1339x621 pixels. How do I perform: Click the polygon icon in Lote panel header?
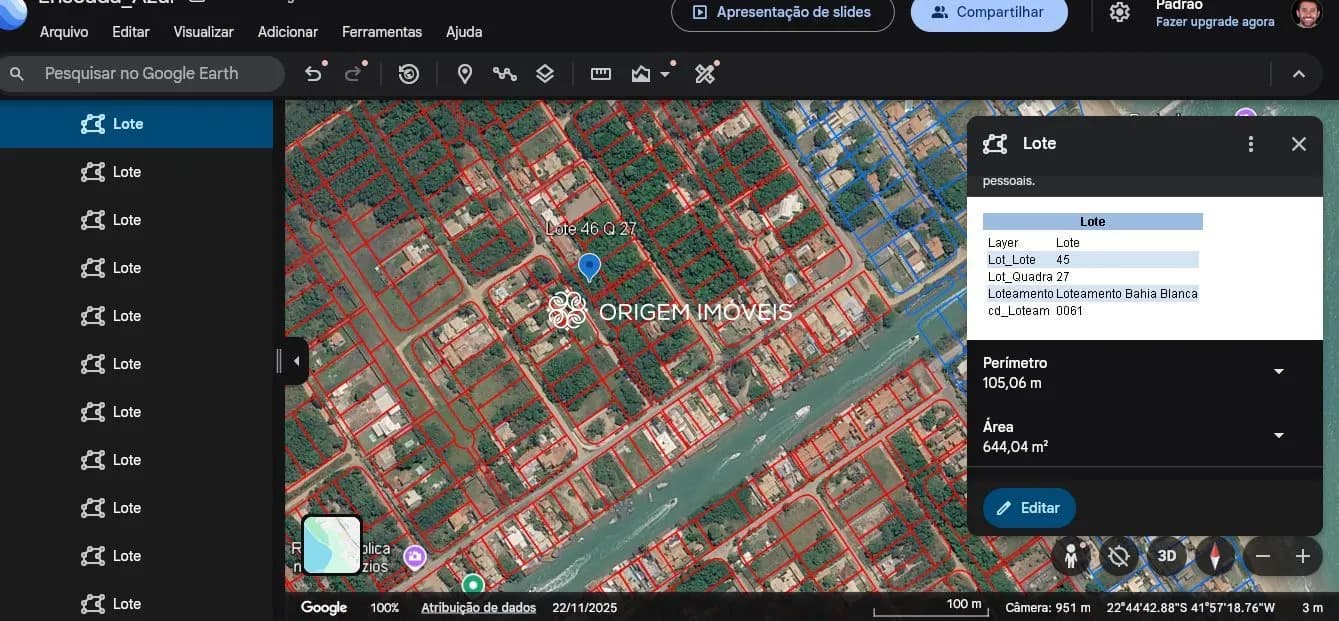point(995,144)
